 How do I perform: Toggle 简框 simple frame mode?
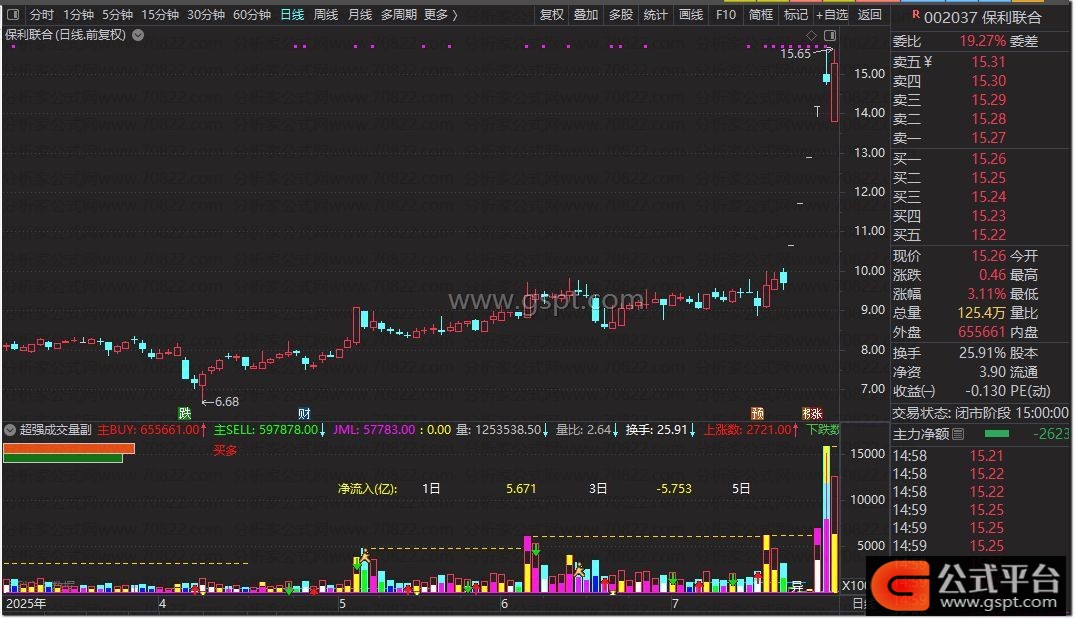tap(761, 14)
